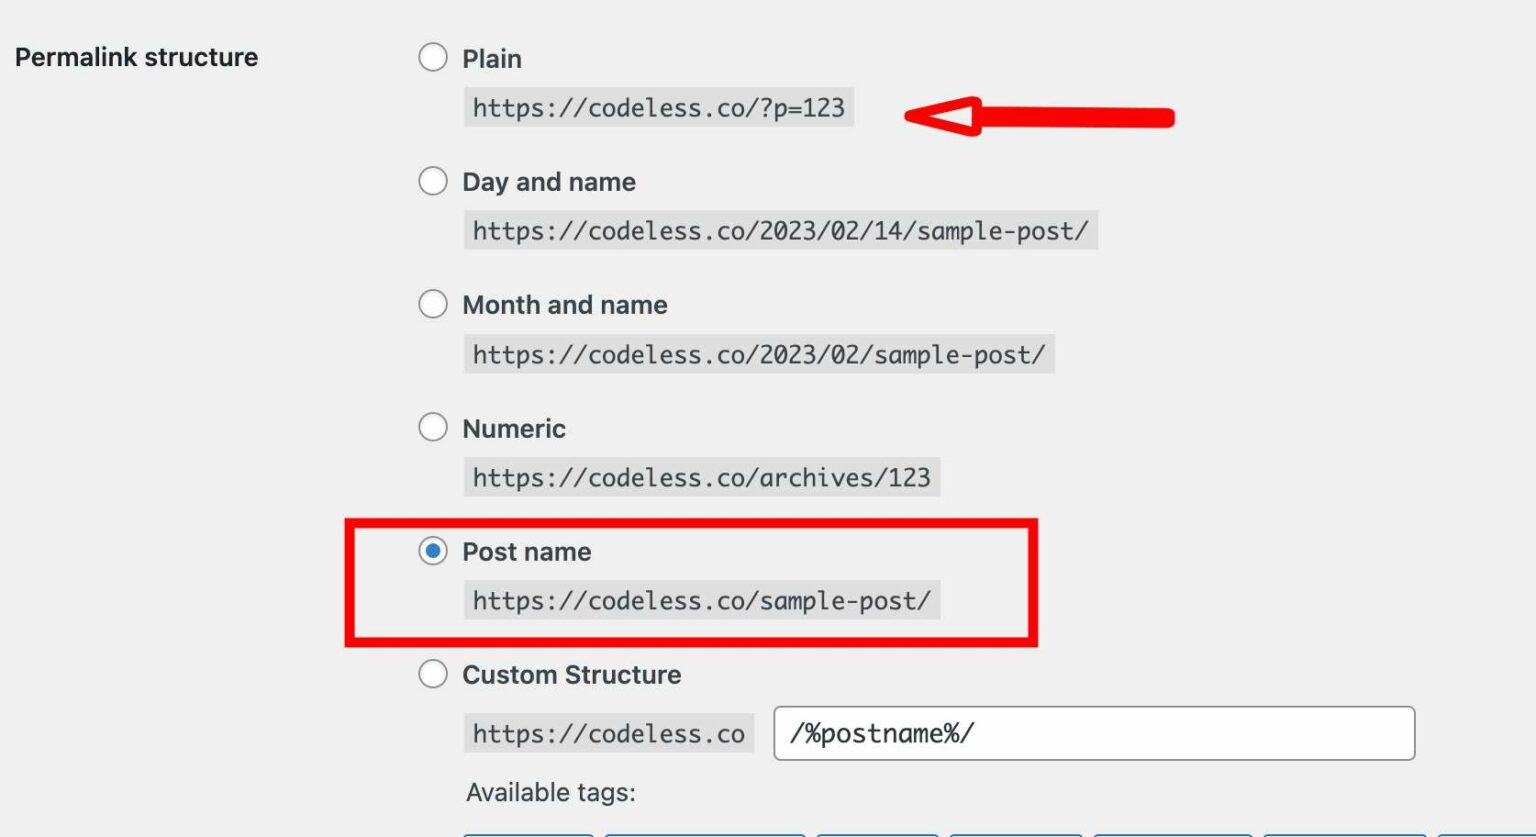Click the Day and name sample URL
This screenshot has width=1536, height=837.
coord(782,231)
